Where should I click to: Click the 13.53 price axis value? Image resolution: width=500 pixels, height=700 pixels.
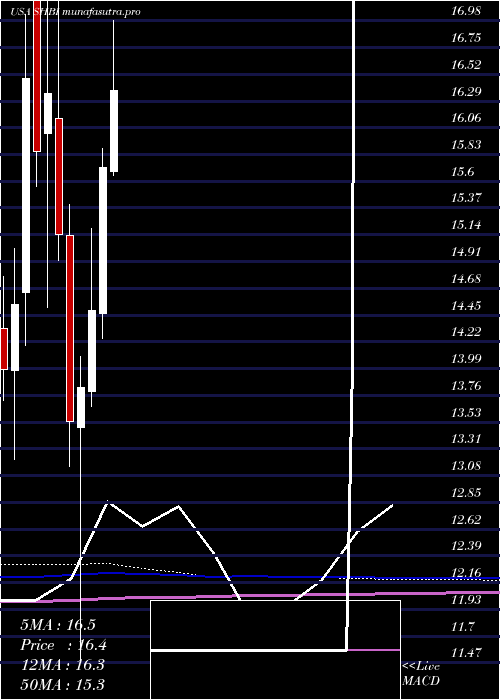466,412
